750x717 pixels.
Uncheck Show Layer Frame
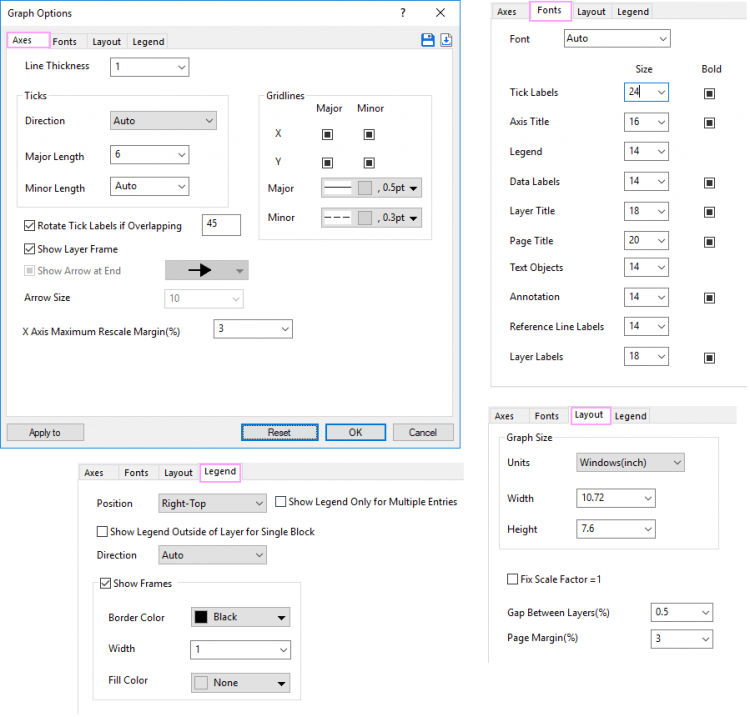click(30, 249)
